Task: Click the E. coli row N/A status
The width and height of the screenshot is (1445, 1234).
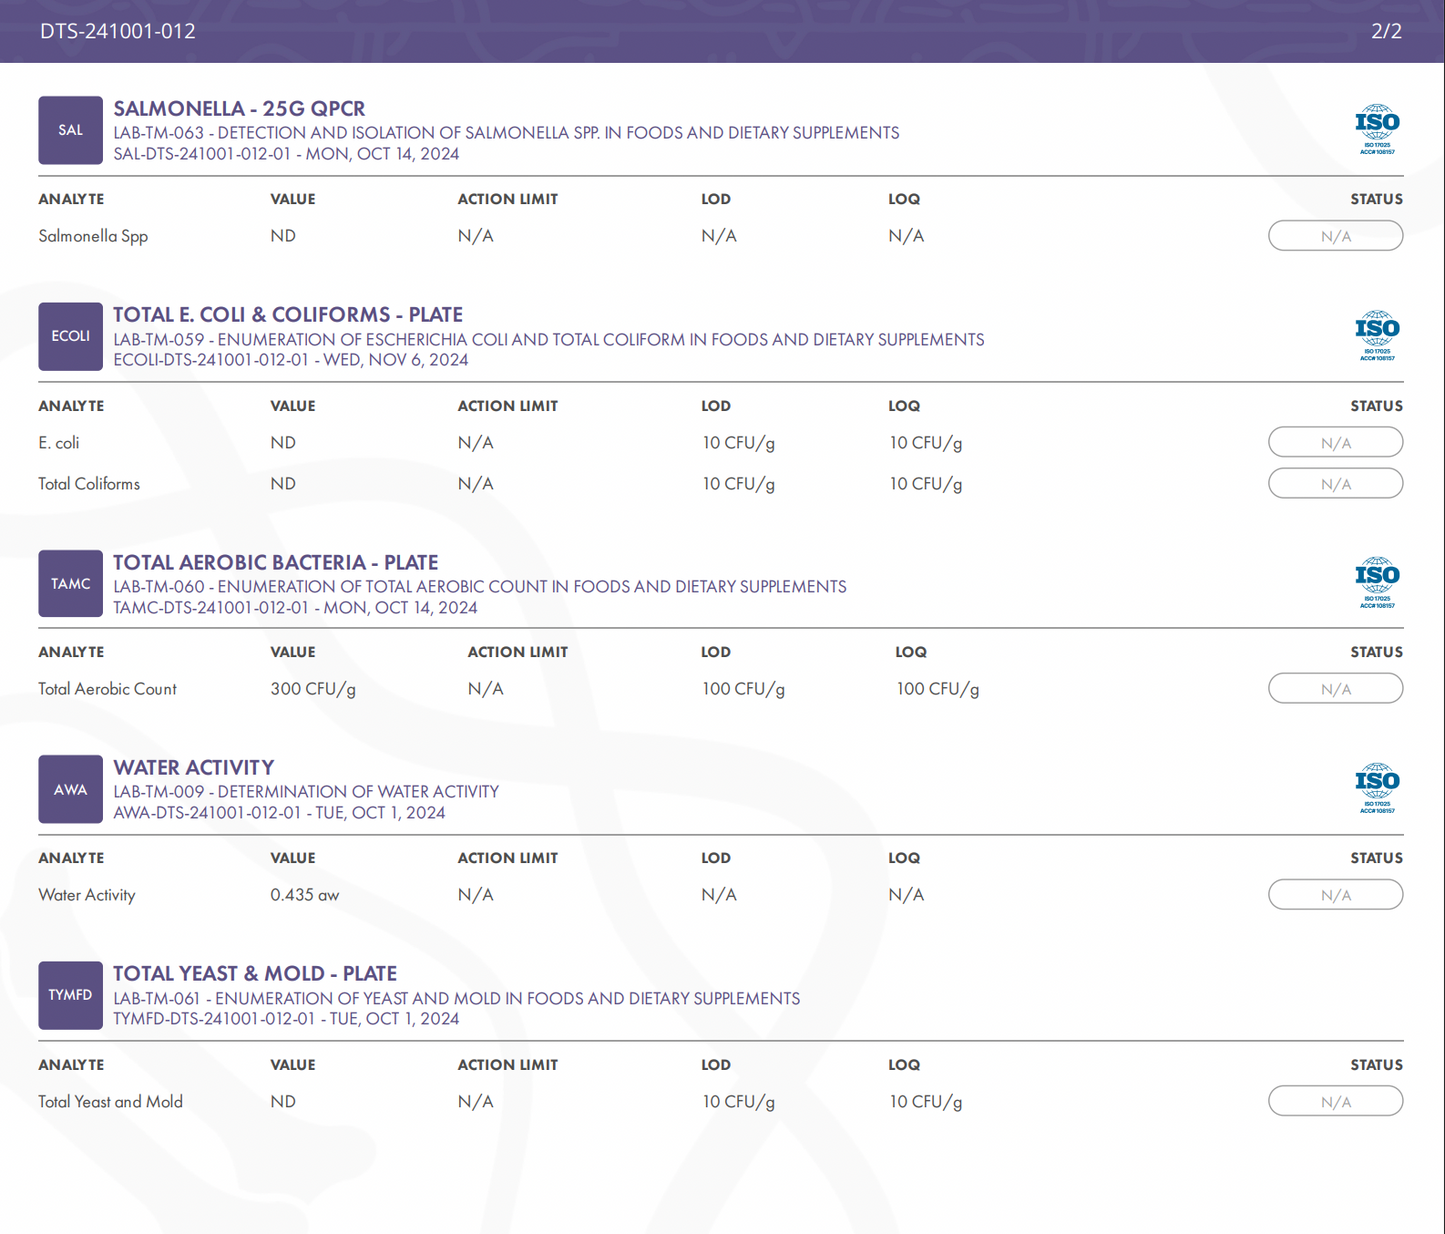Action: click(1335, 443)
